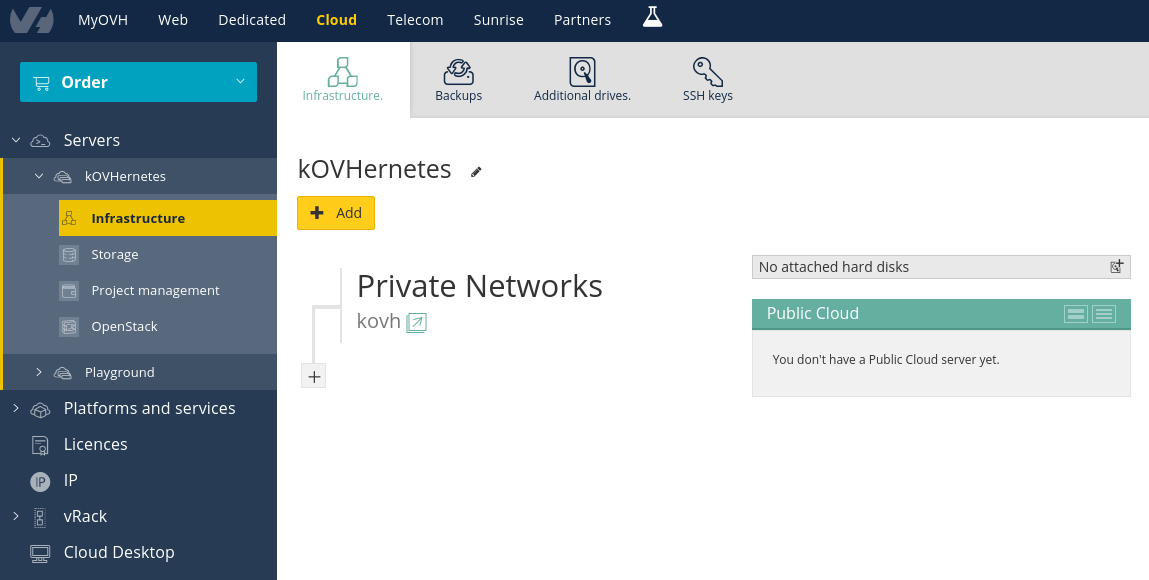Click the Backups tab icon
The height and width of the screenshot is (580, 1149).
tap(459, 72)
